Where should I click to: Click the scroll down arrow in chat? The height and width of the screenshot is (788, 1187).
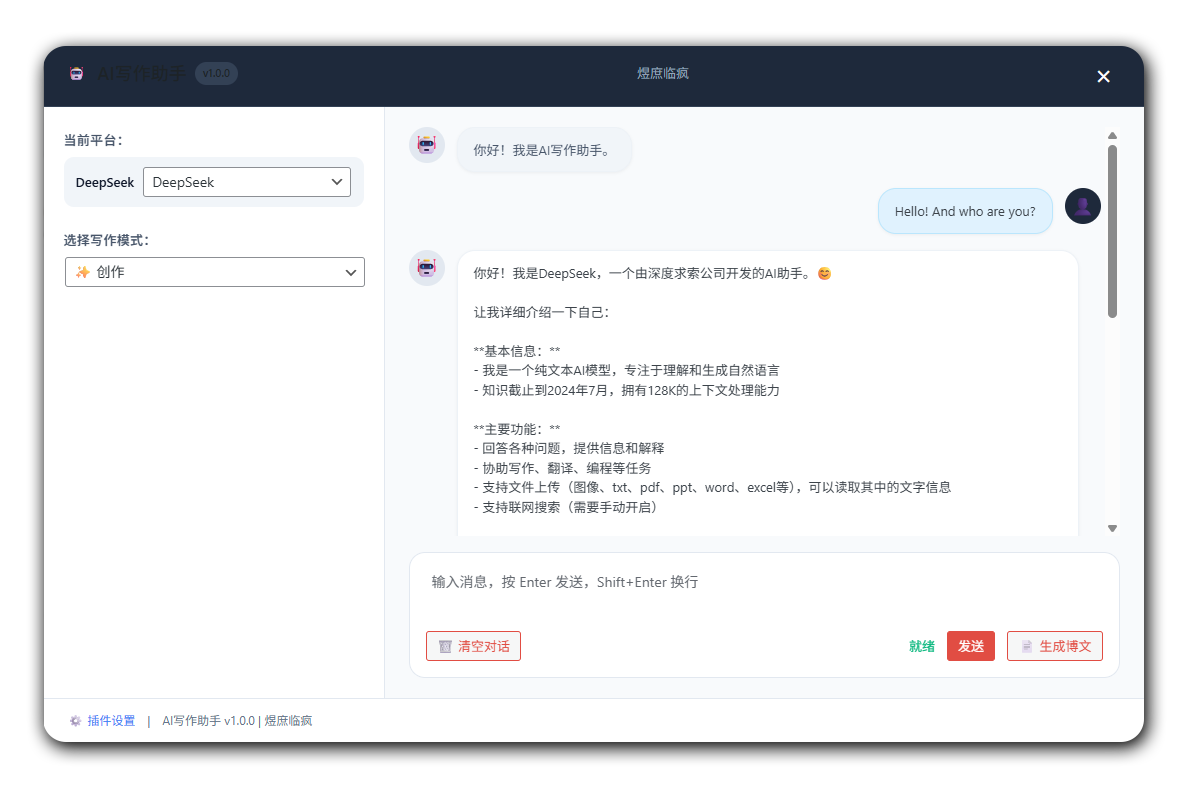tap(1112, 528)
